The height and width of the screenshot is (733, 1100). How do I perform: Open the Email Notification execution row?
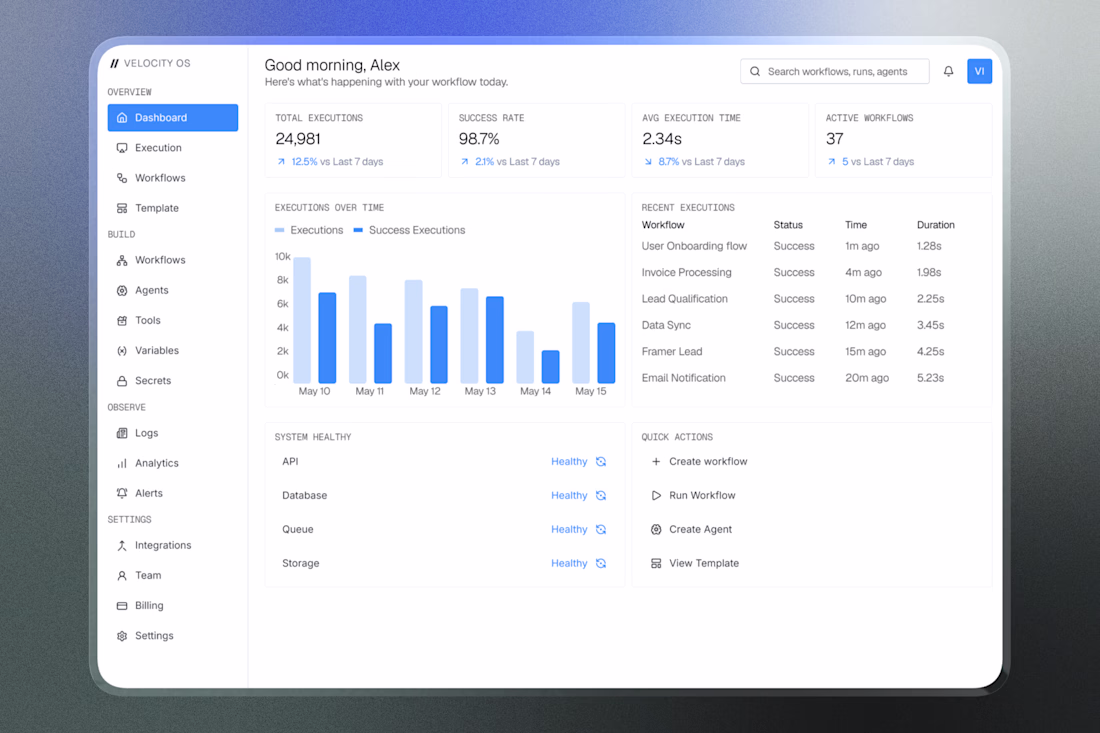(812, 378)
